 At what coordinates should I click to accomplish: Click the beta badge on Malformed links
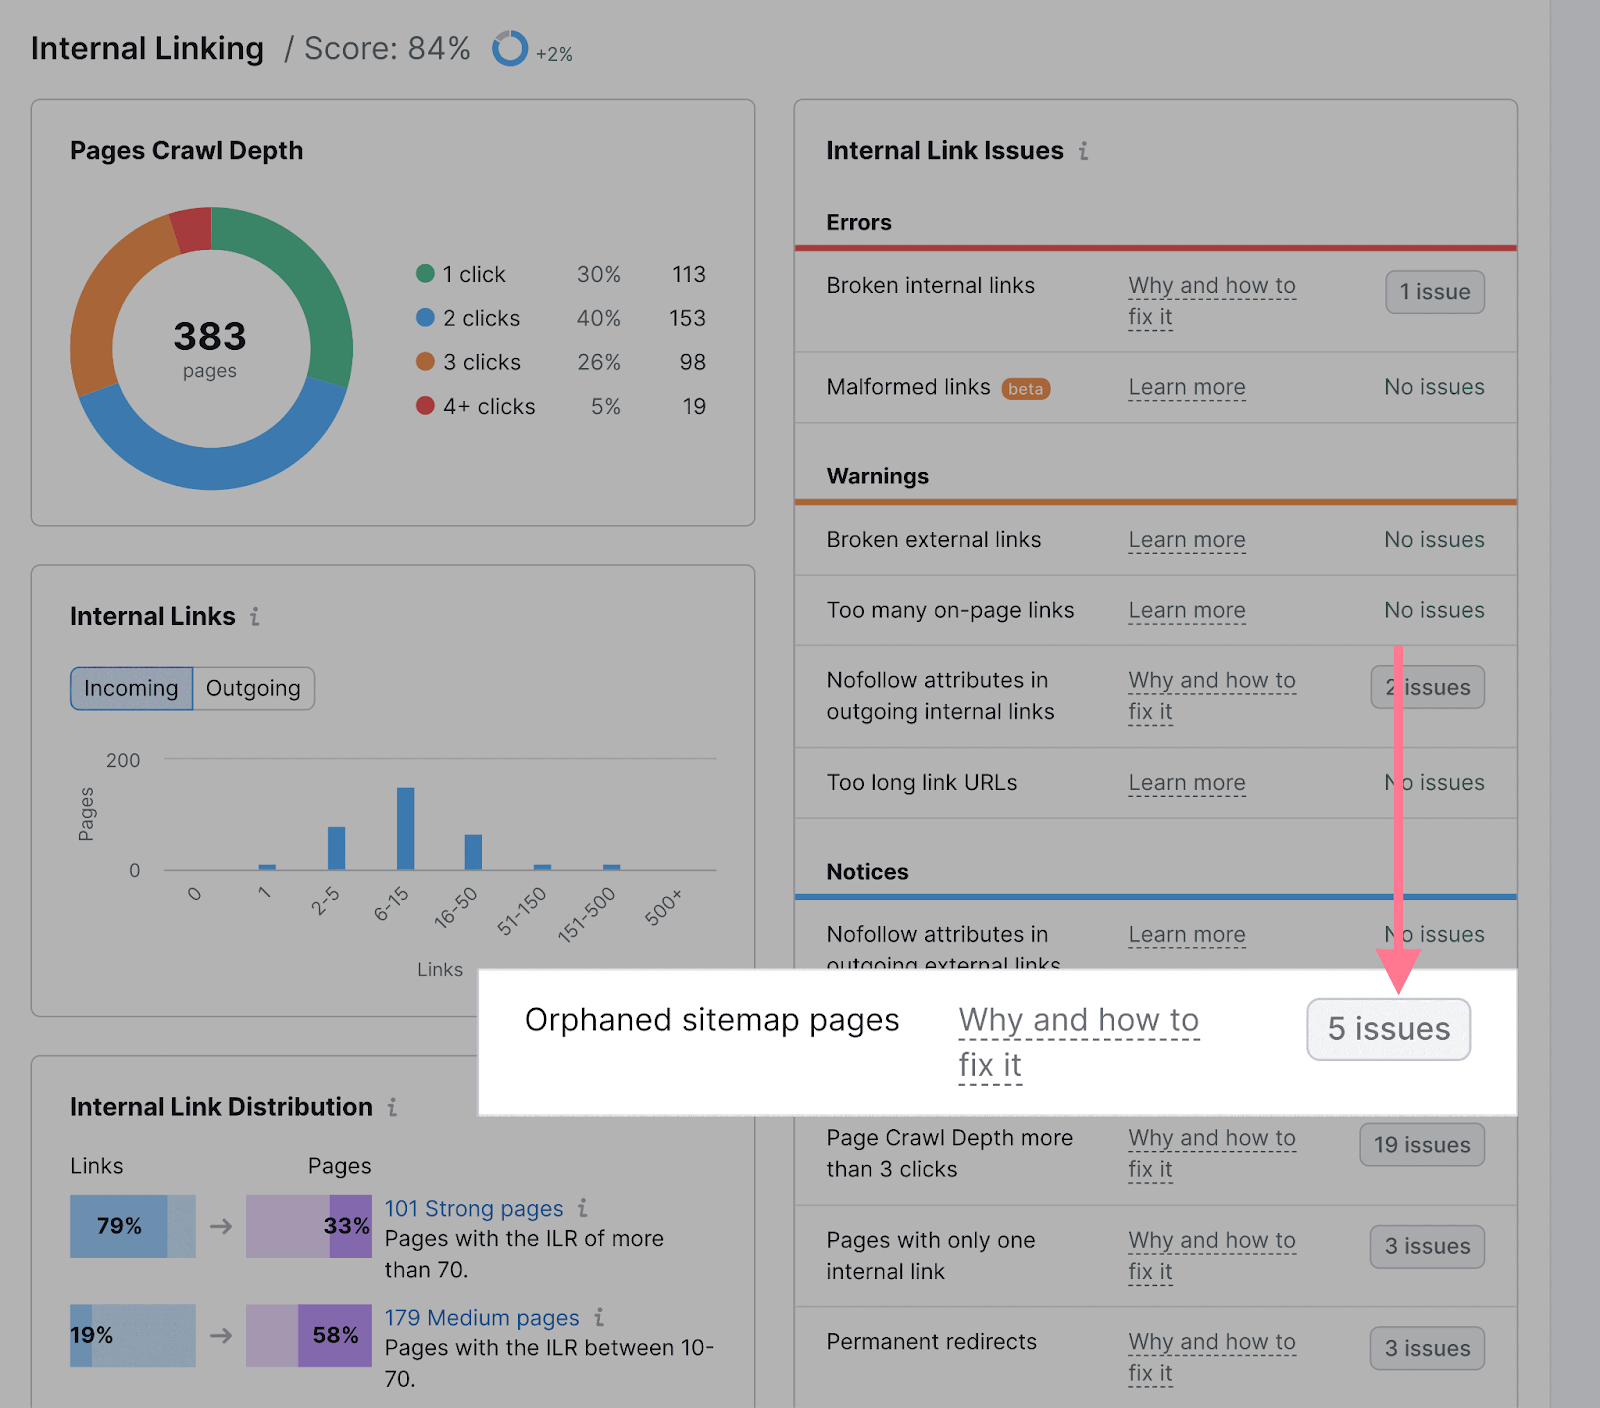[x=1026, y=388]
